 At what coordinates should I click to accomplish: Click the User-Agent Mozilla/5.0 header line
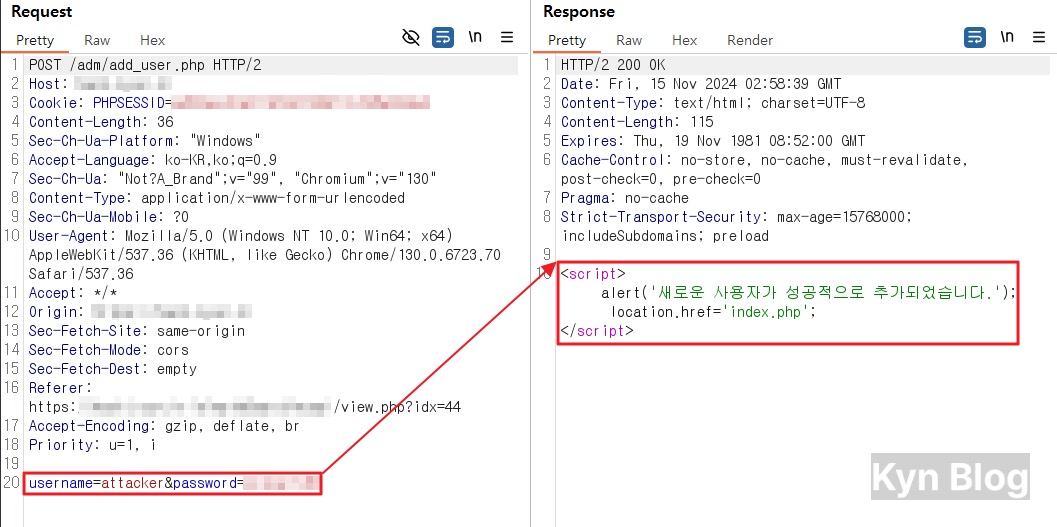click(x=264, y=255)
